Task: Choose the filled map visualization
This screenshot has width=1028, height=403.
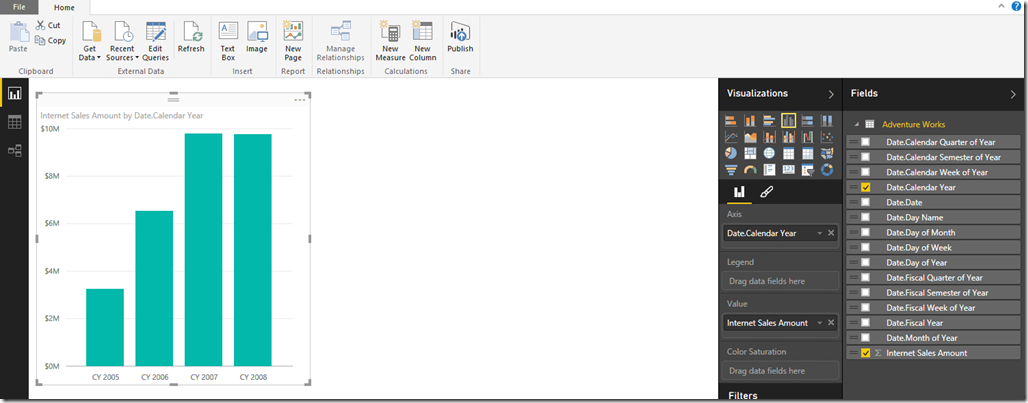Action: pos(827,153)
